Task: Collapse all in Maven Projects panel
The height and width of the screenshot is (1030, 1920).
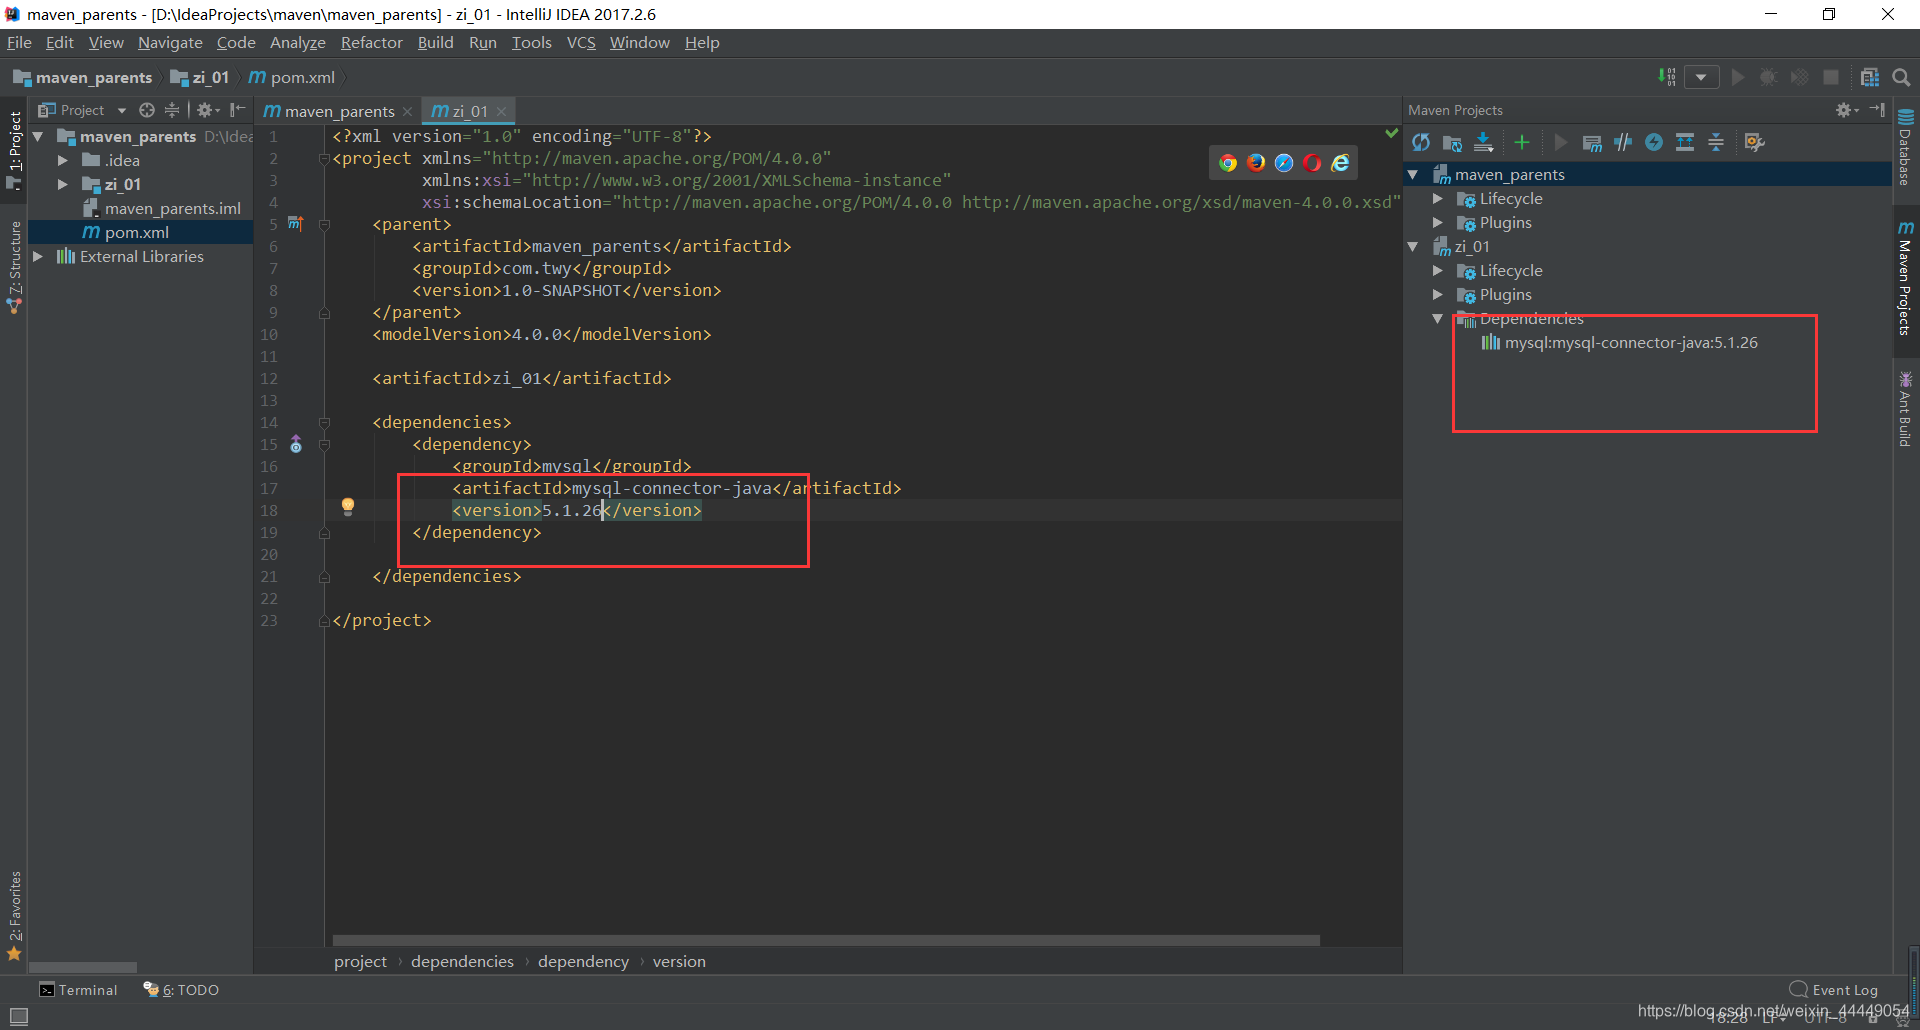Action: [1716, 143]
